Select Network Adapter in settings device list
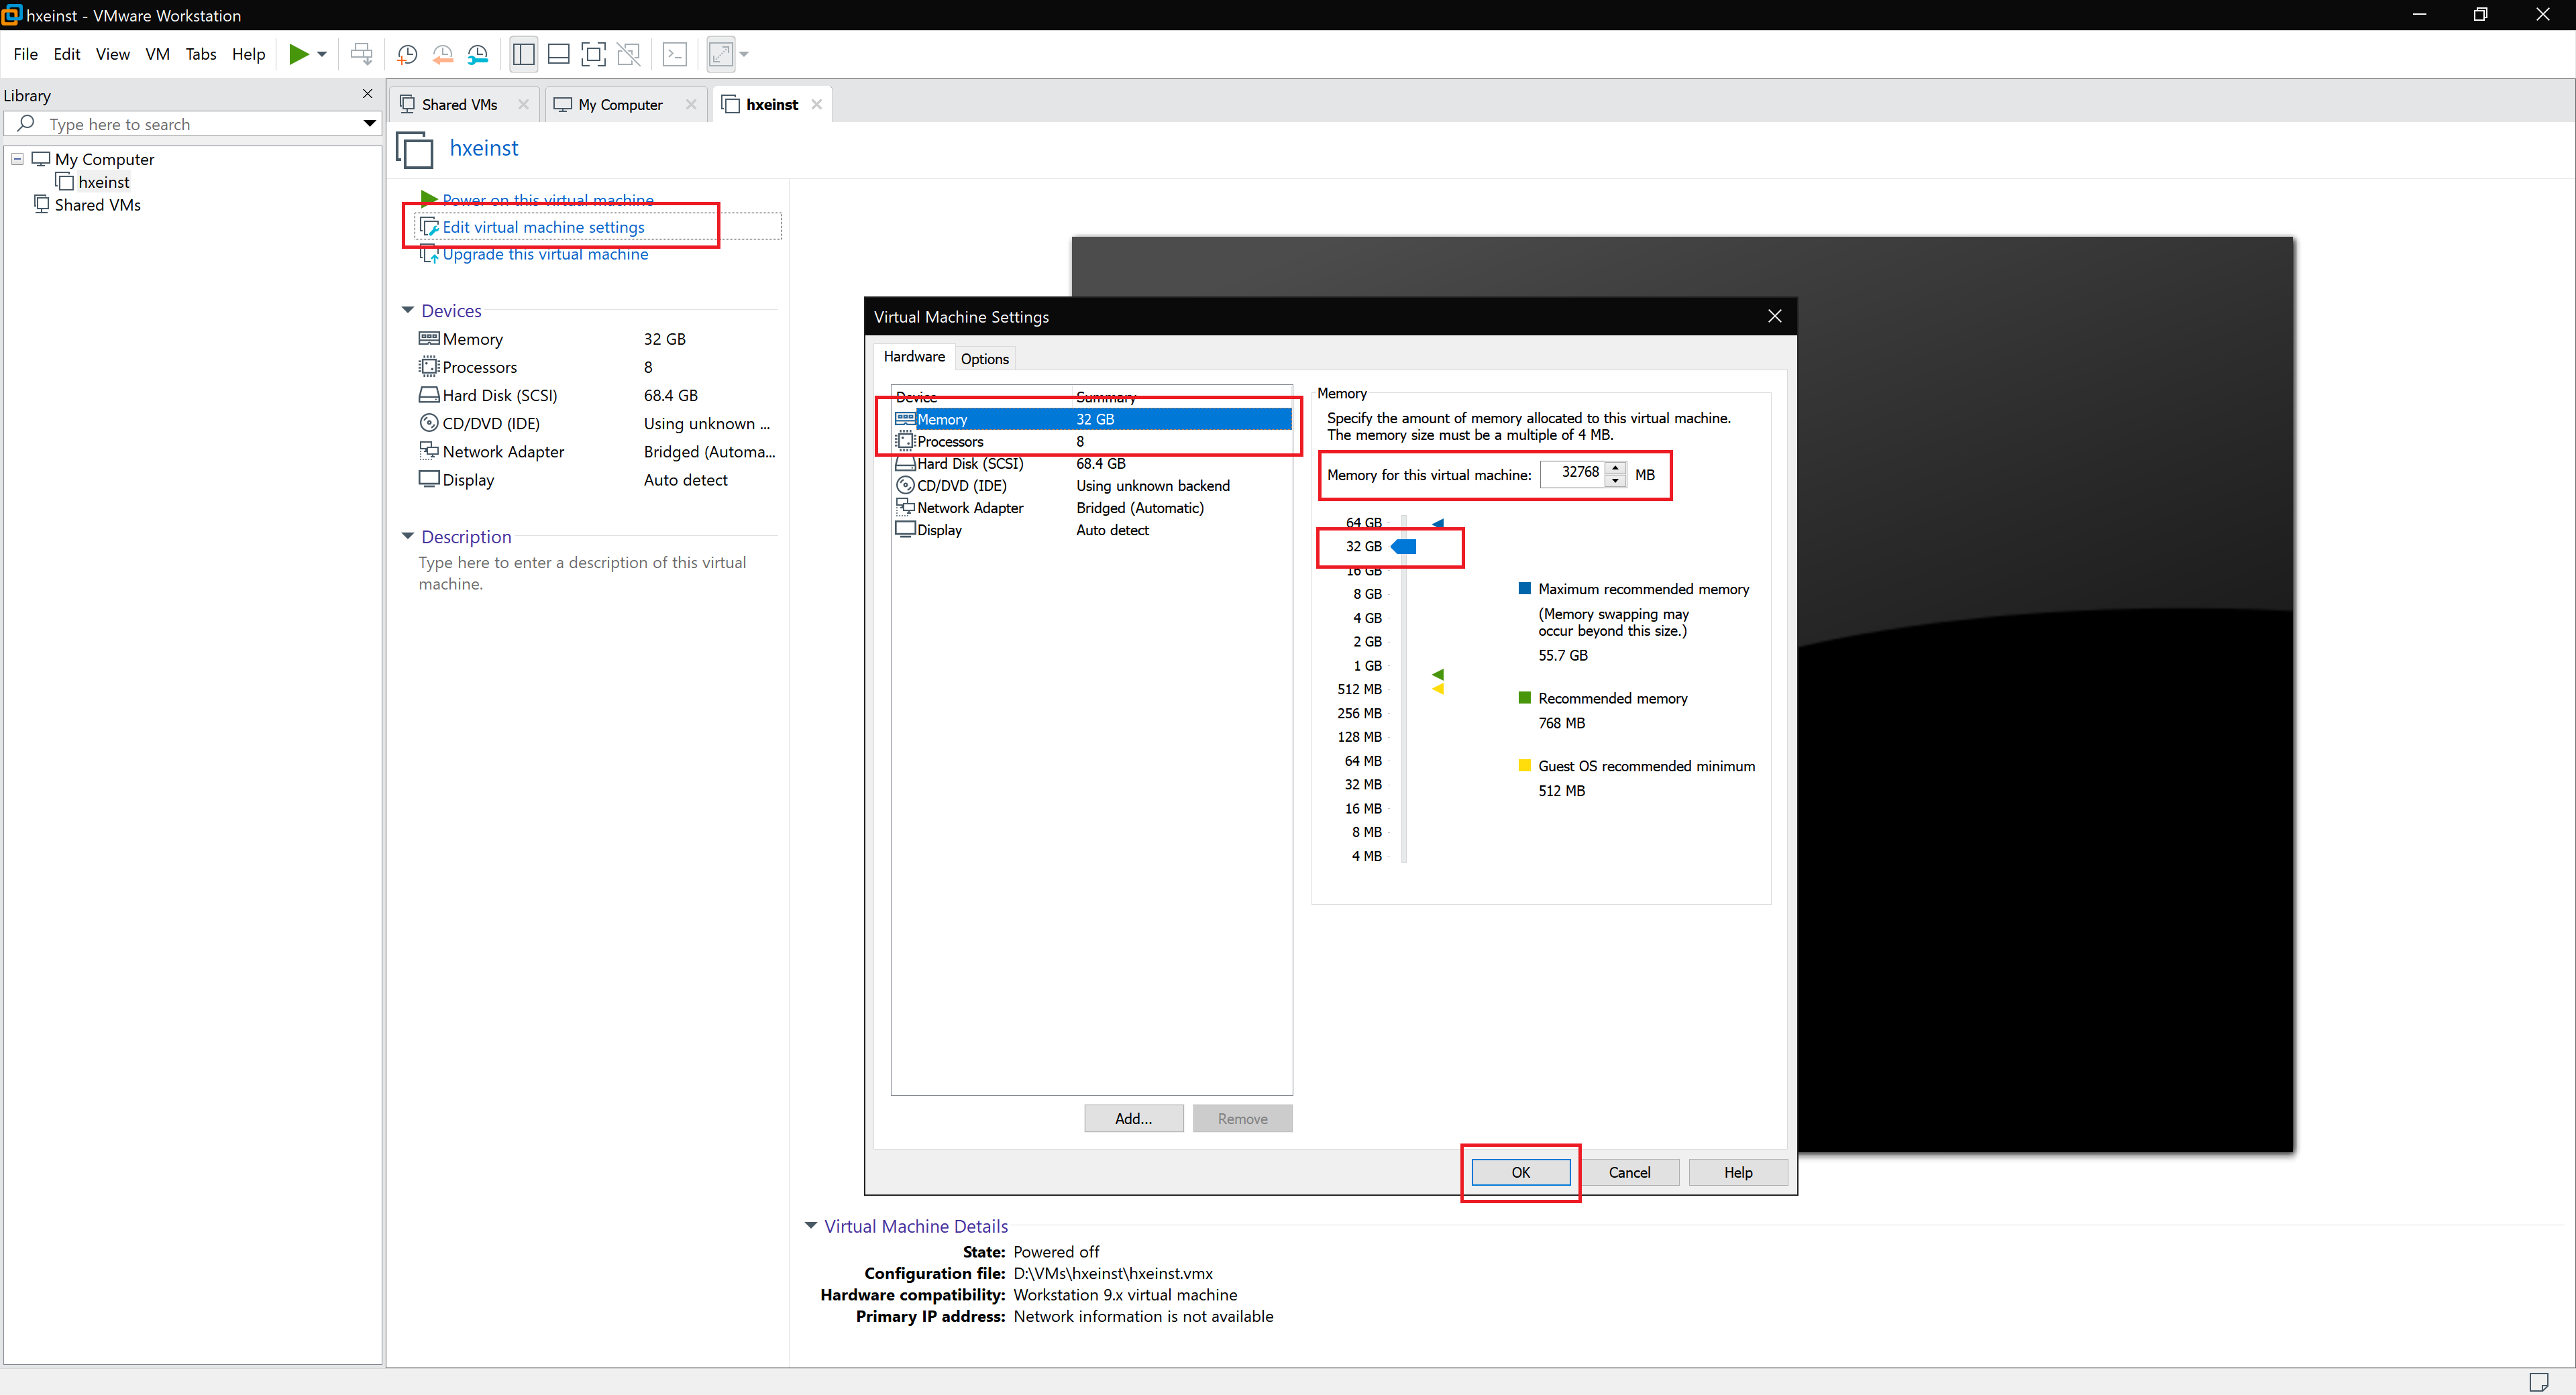The width and height of the screenshot is (2576, 1395). pos(1092,507)
